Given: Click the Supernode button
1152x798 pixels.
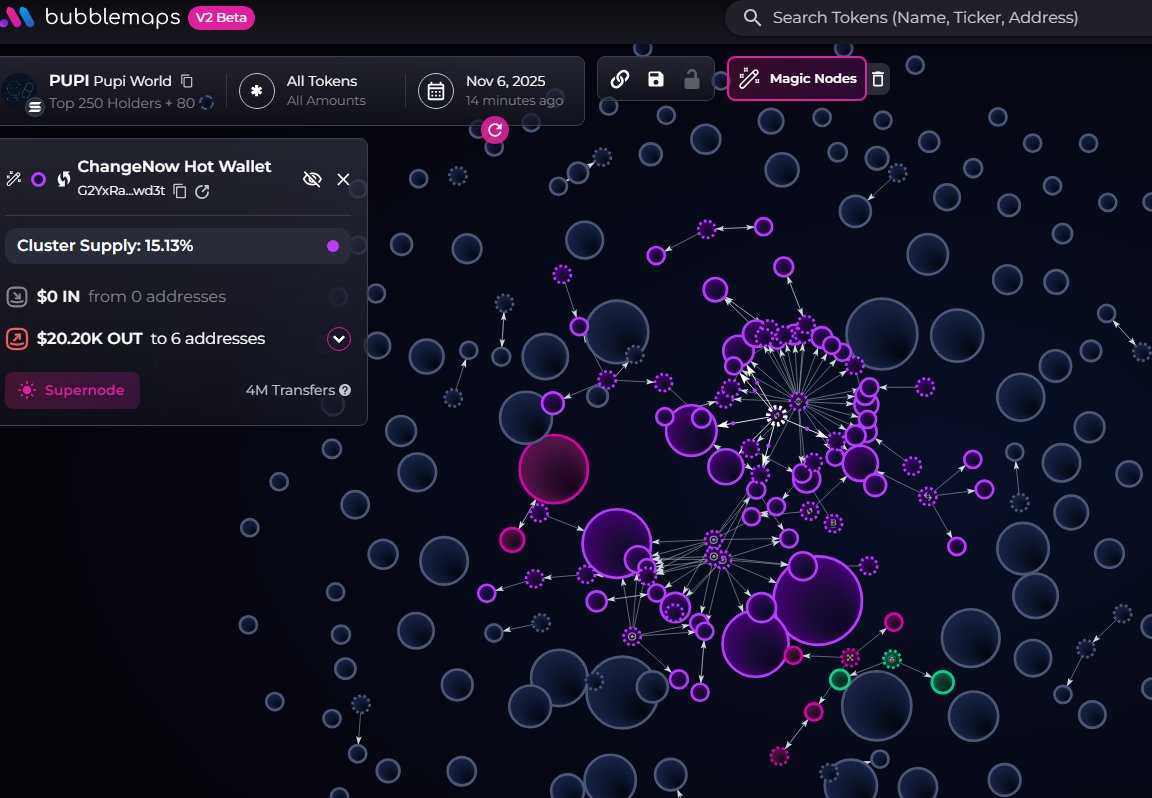Looking at the screenshot, I should pyautogui.click(x=72, y=390).
